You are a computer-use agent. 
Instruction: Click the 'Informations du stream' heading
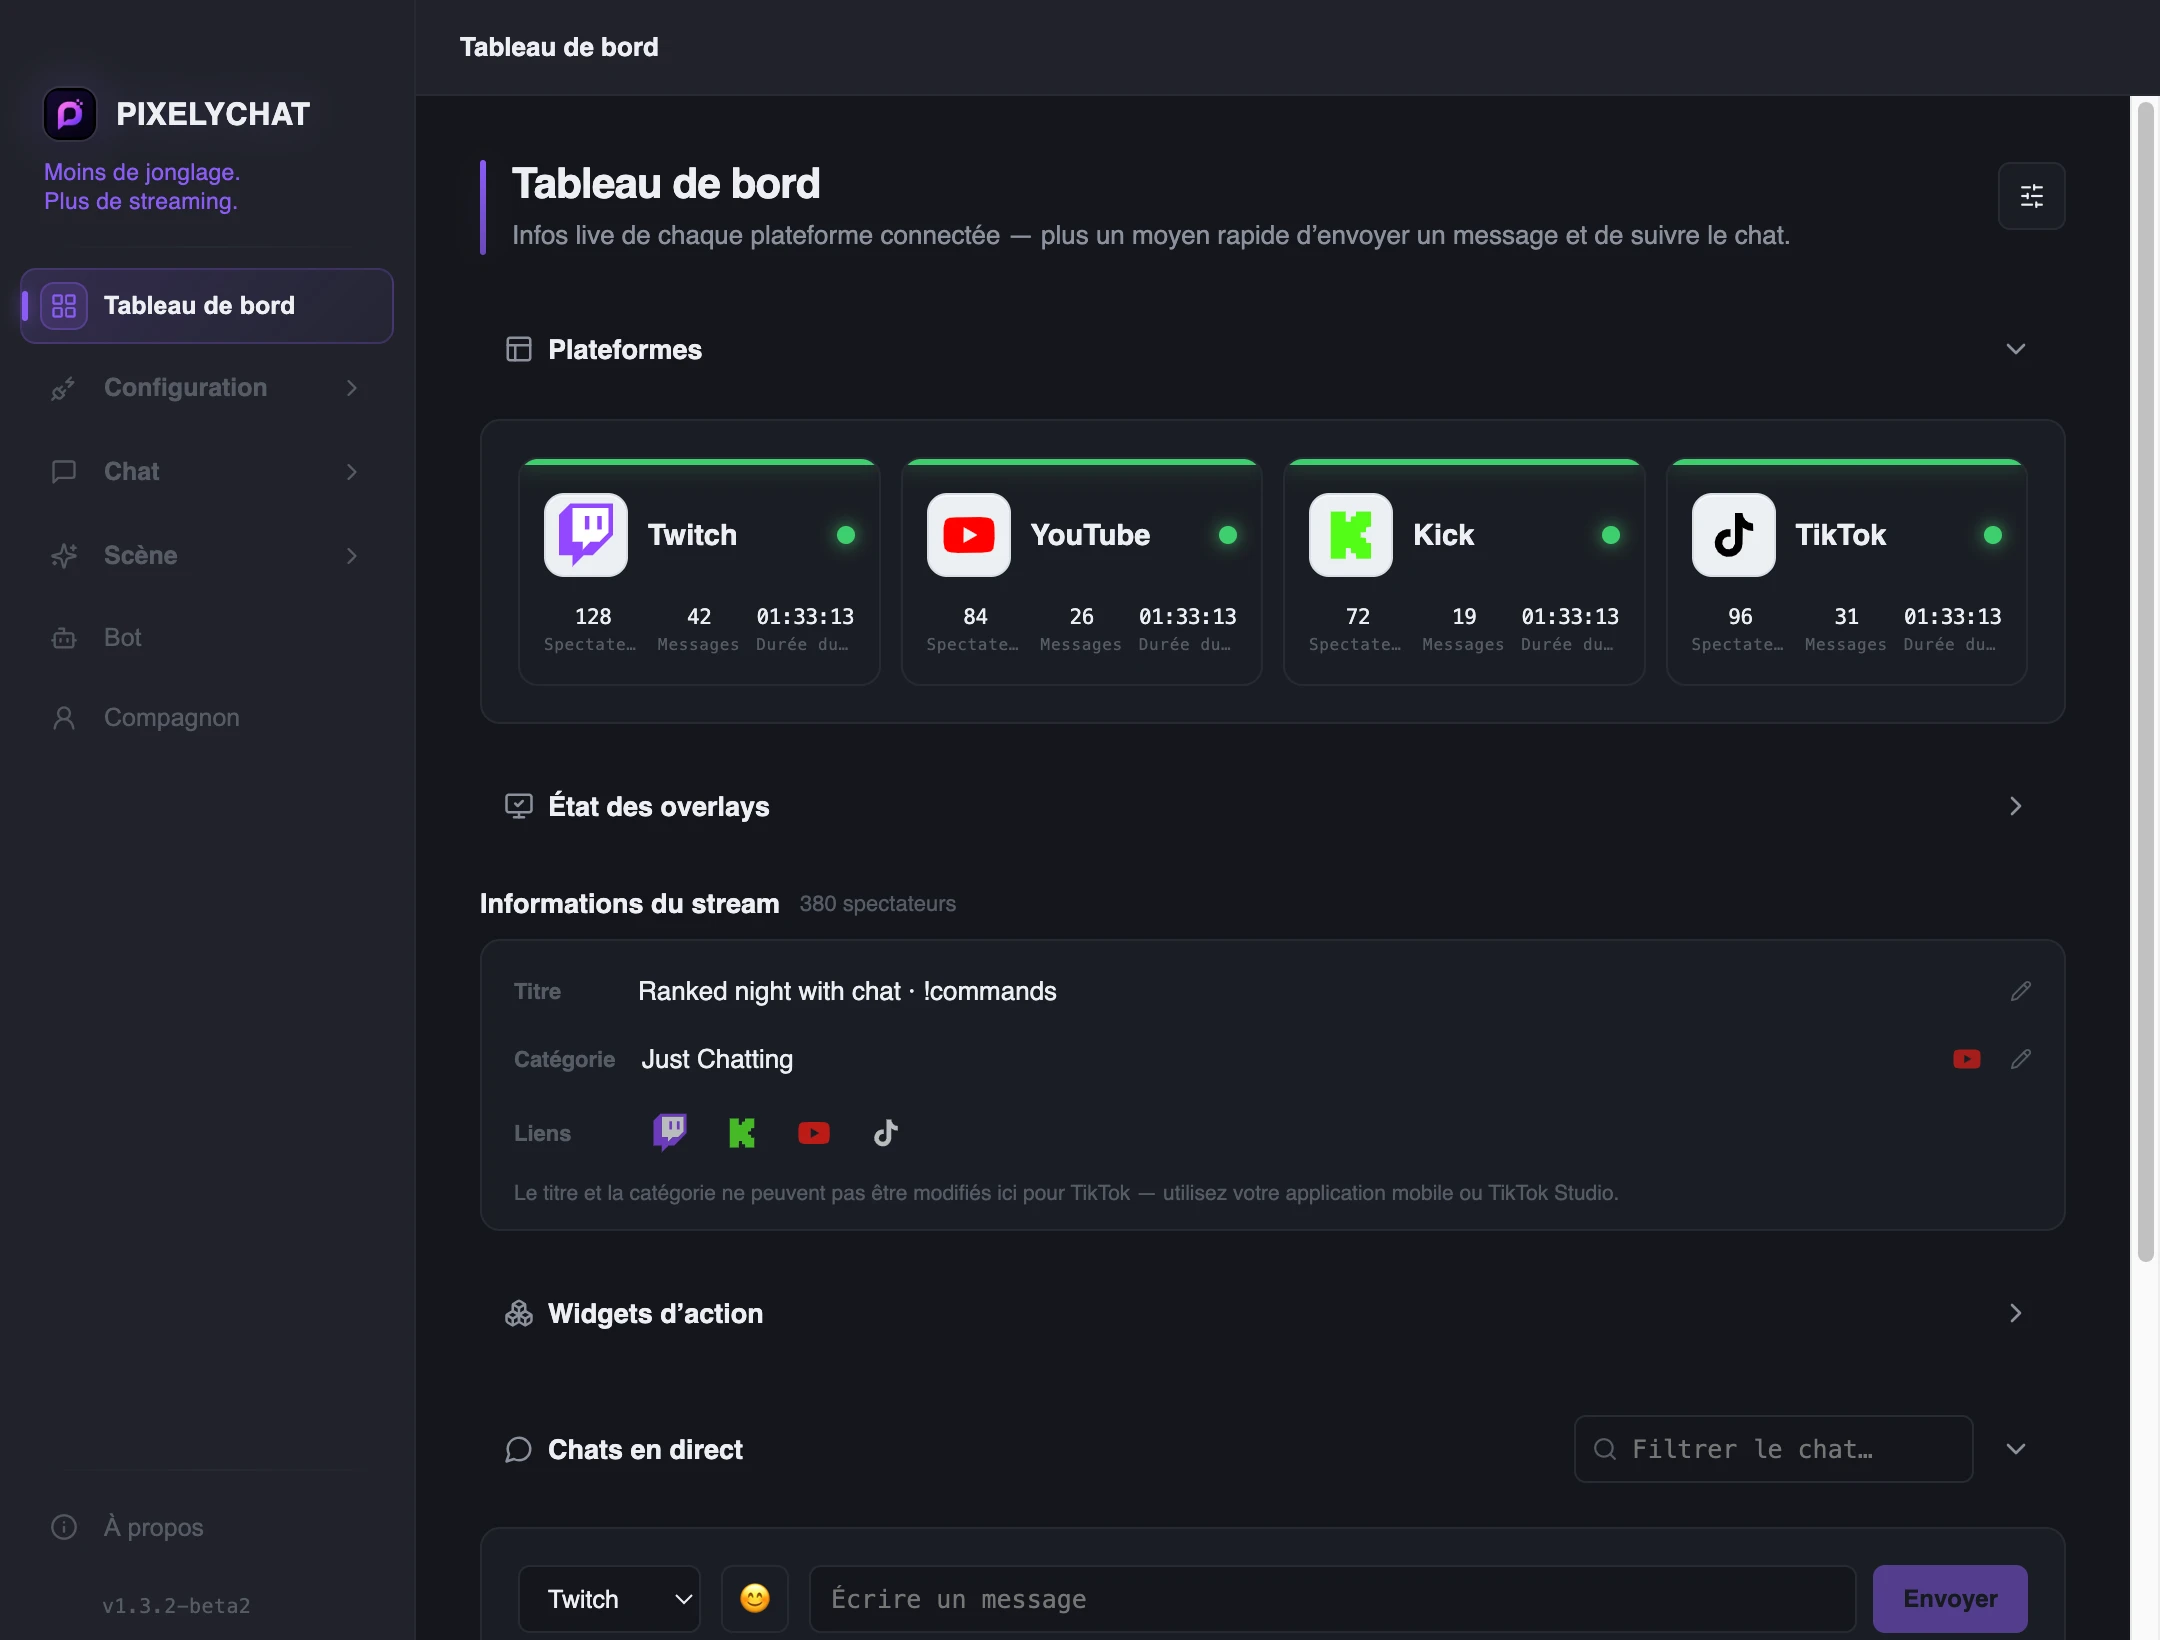[629, 904]
